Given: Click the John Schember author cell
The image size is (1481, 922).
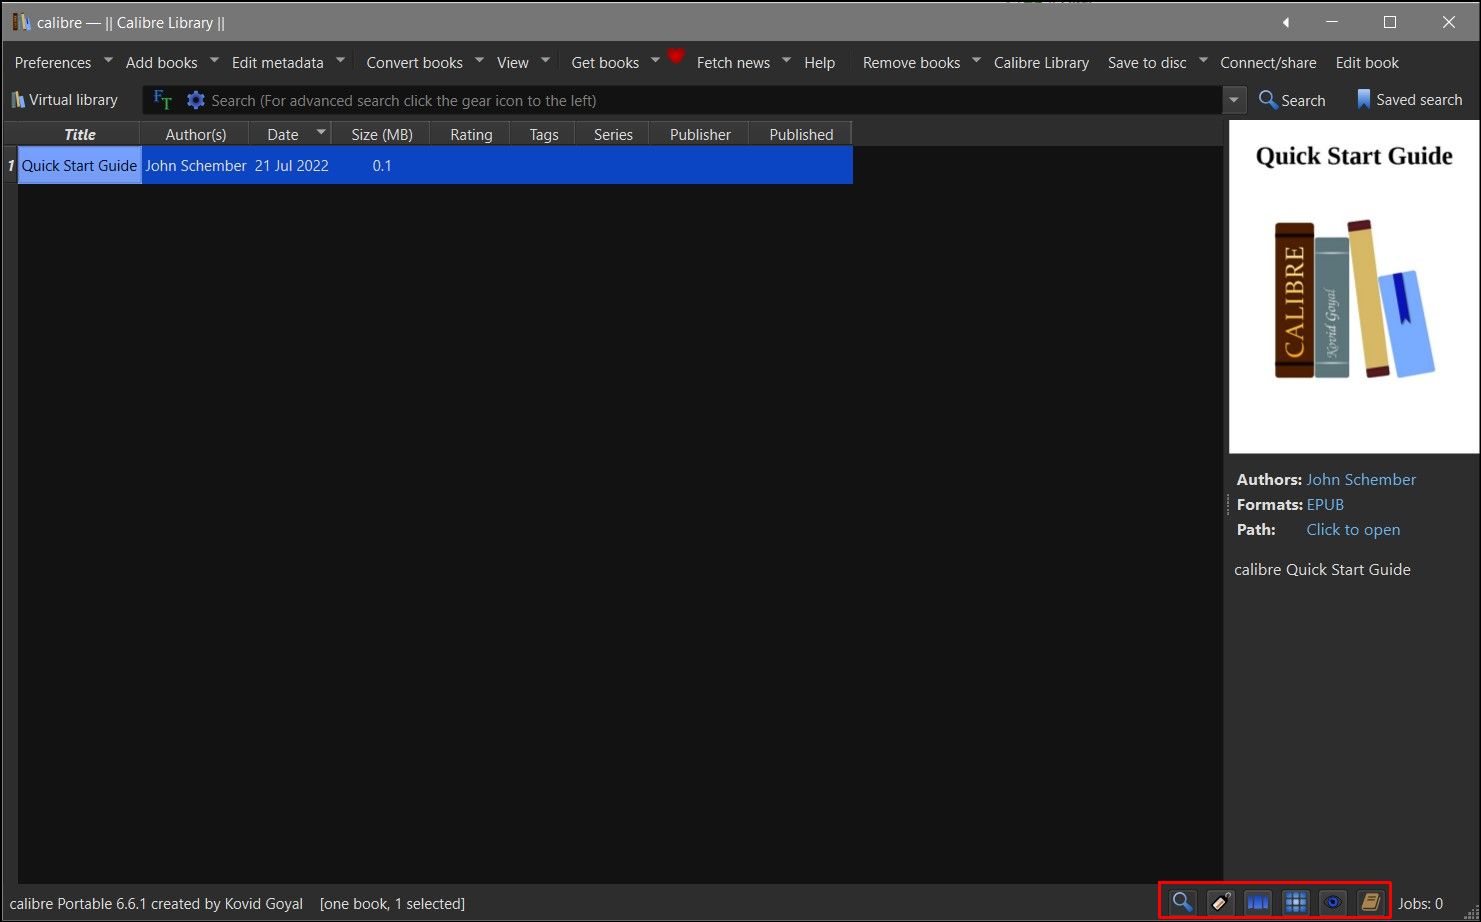Looking at the screenshot, I should pyautogui.click(x=196, y=165).
